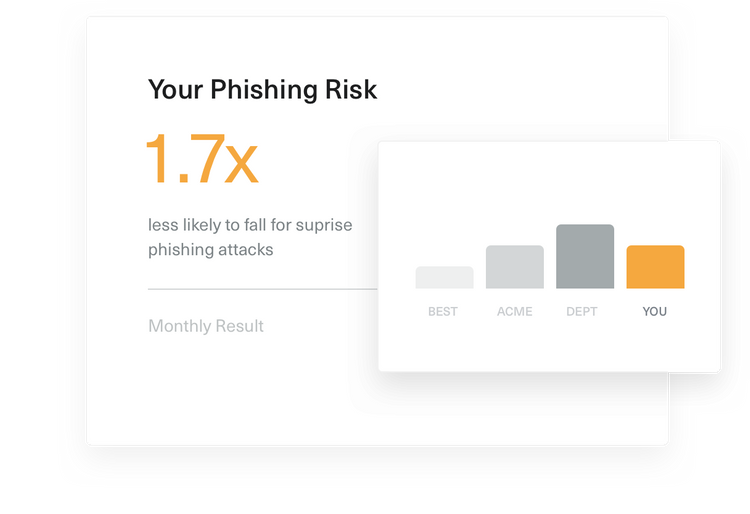This screenshot has height=514, width=750.
Task: Click the x in 1.7x
Action: (242, 165)
